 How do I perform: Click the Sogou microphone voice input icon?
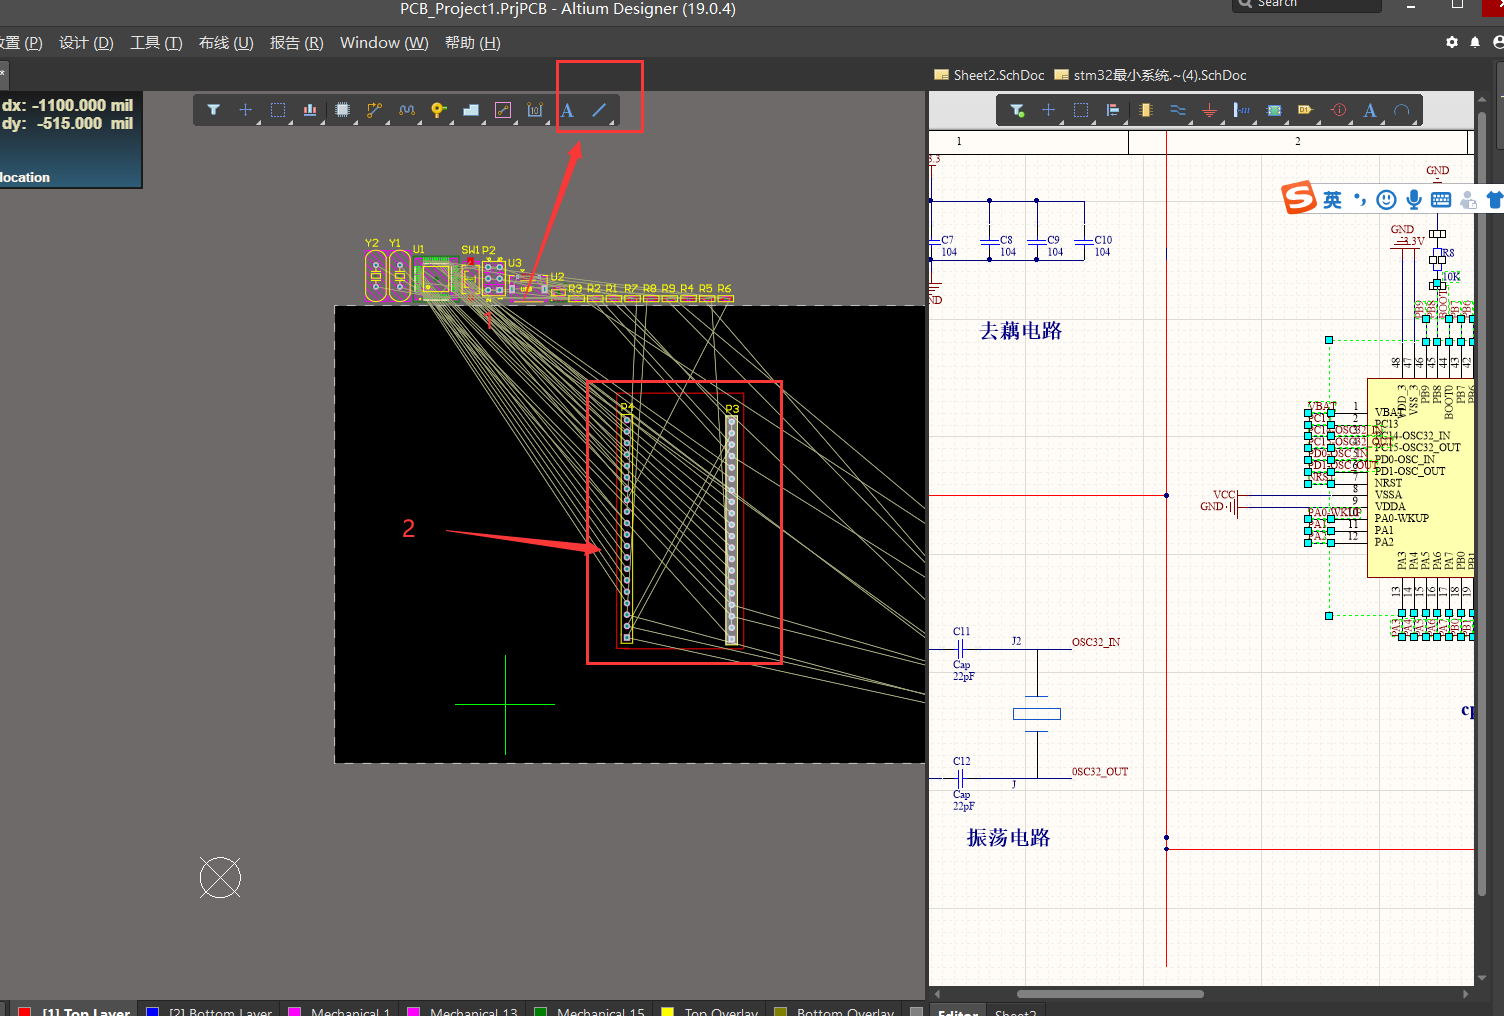[1414, 200]
